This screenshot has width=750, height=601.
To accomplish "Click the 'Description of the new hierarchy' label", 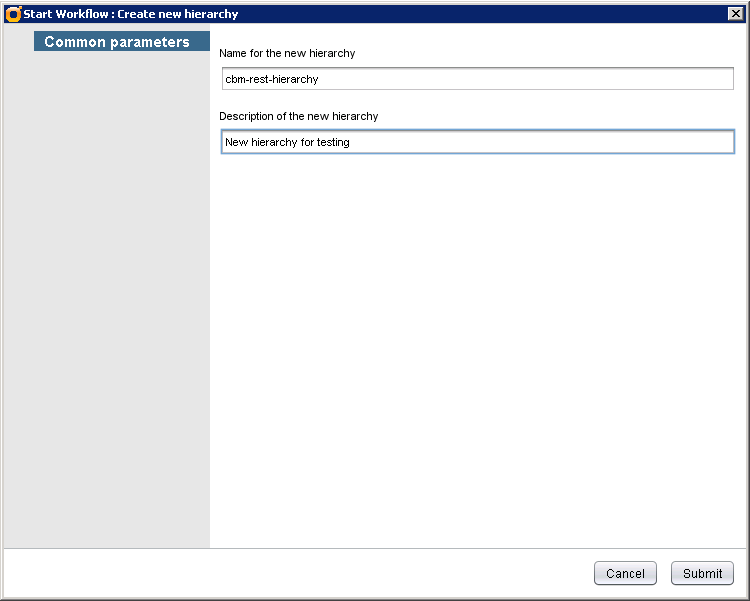I will click(298, 116).
